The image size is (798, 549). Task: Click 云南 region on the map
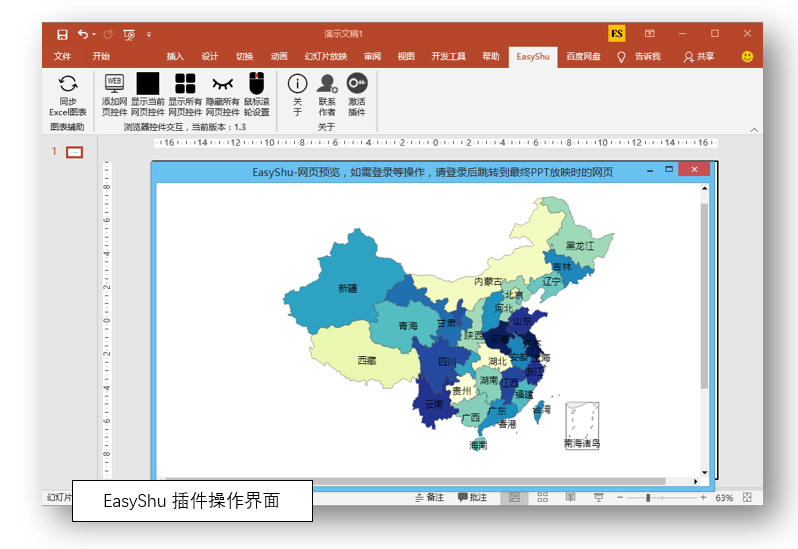434,404
